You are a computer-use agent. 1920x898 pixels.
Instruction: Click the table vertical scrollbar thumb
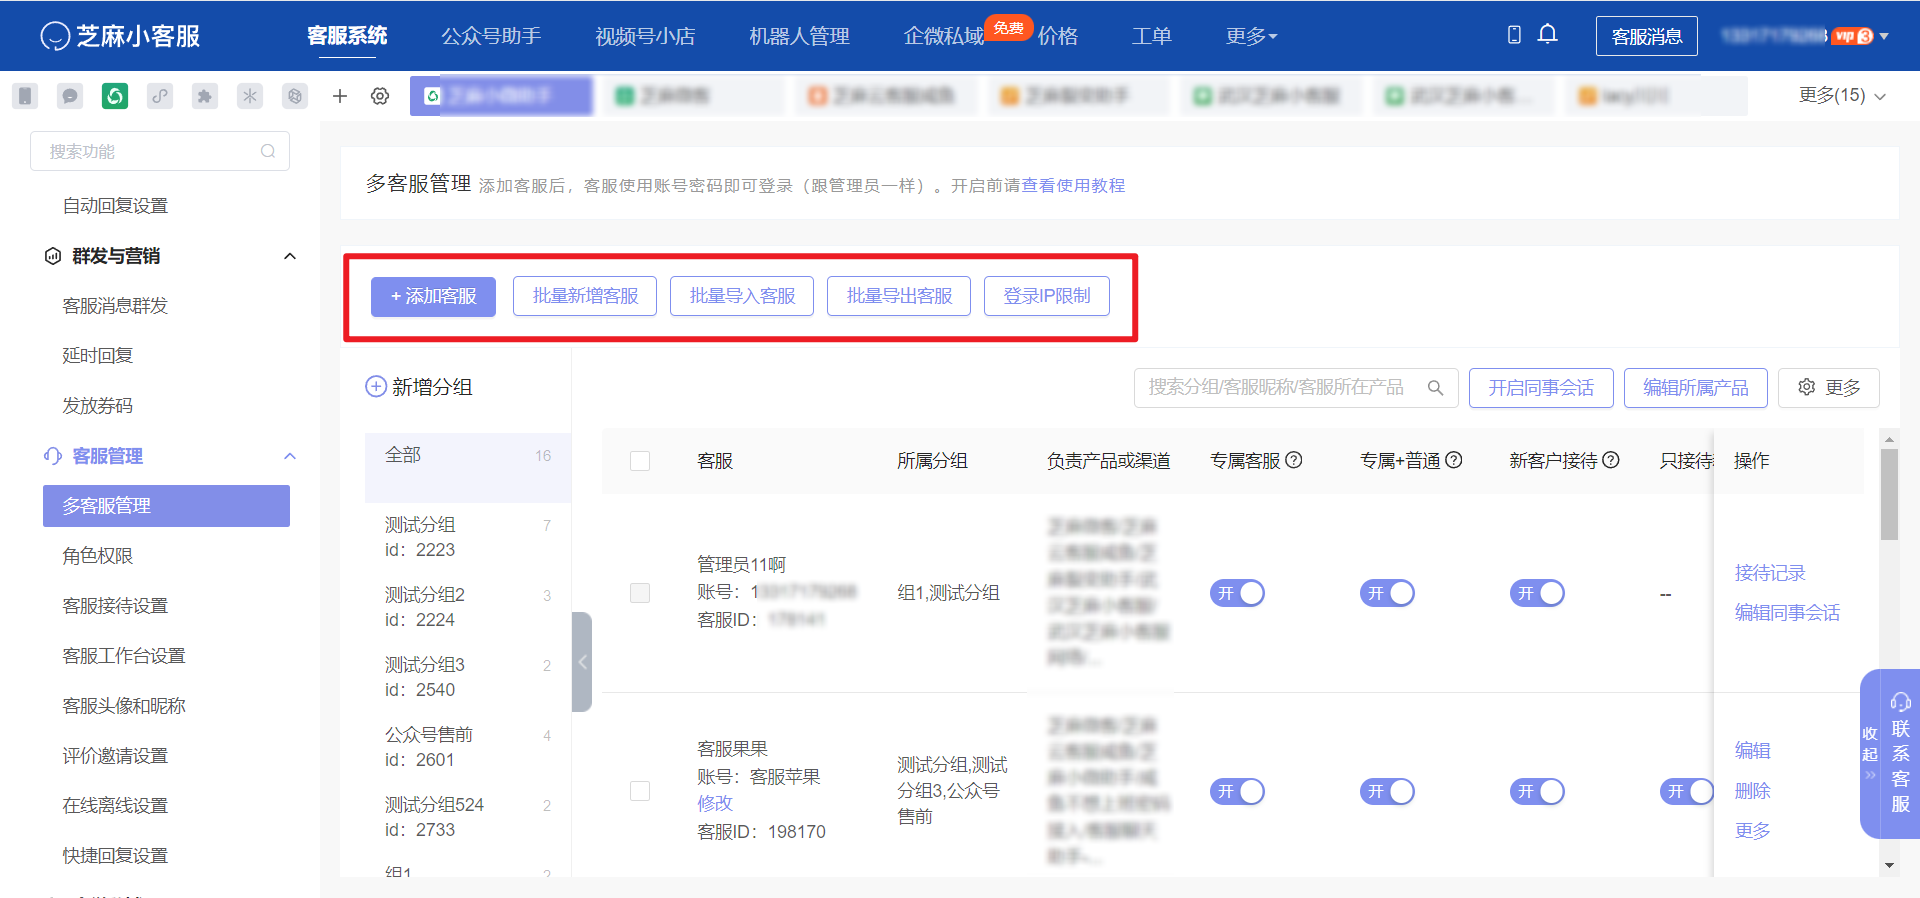[x=1889, y=495]
